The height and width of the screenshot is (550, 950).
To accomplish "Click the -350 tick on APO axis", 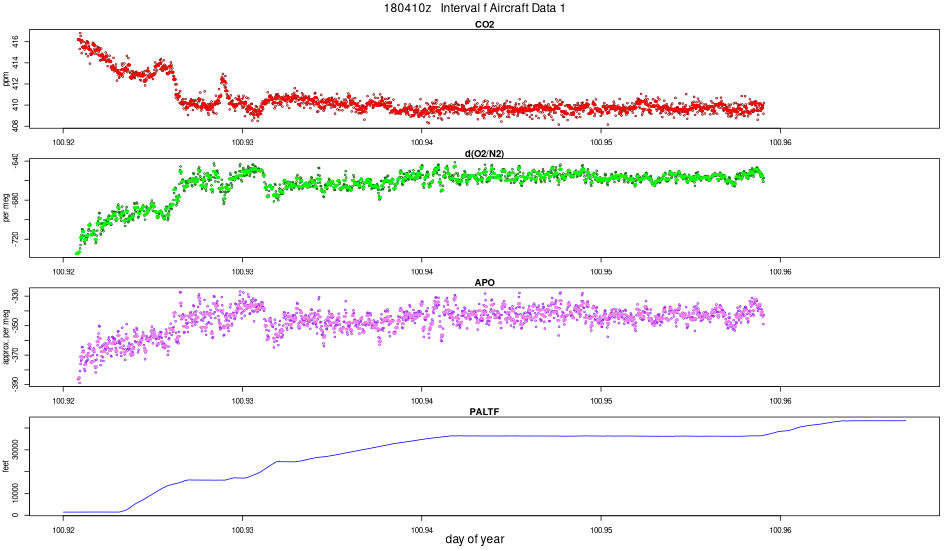I will (16, 325).
